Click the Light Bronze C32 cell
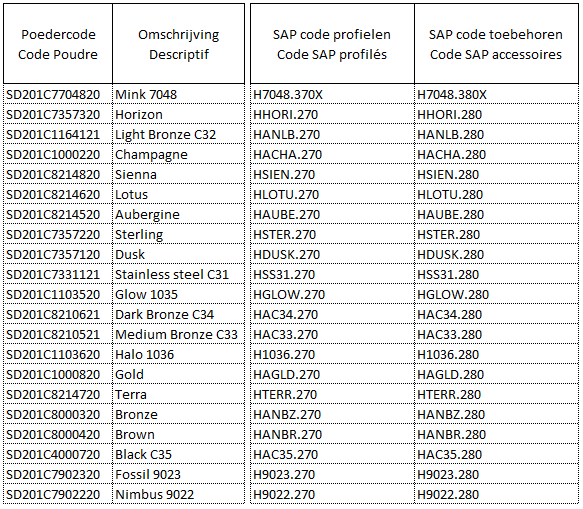Viewport: 583px width, 509px height. click(178, 134)
